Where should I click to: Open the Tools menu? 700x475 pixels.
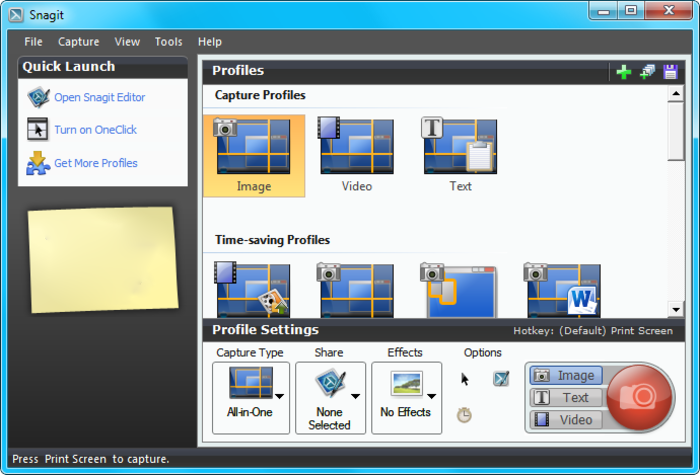click(x=168, y=42)
